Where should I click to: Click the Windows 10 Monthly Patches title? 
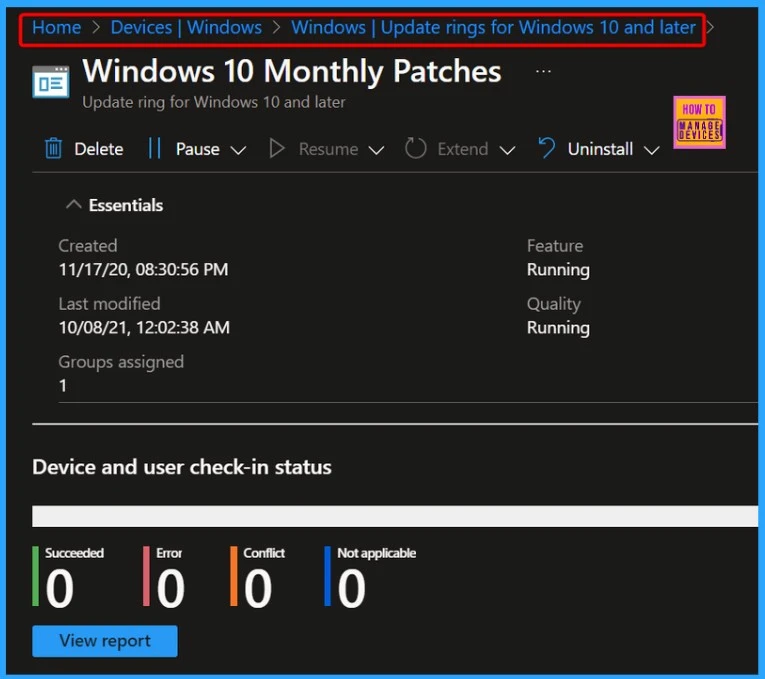[292, 72]
